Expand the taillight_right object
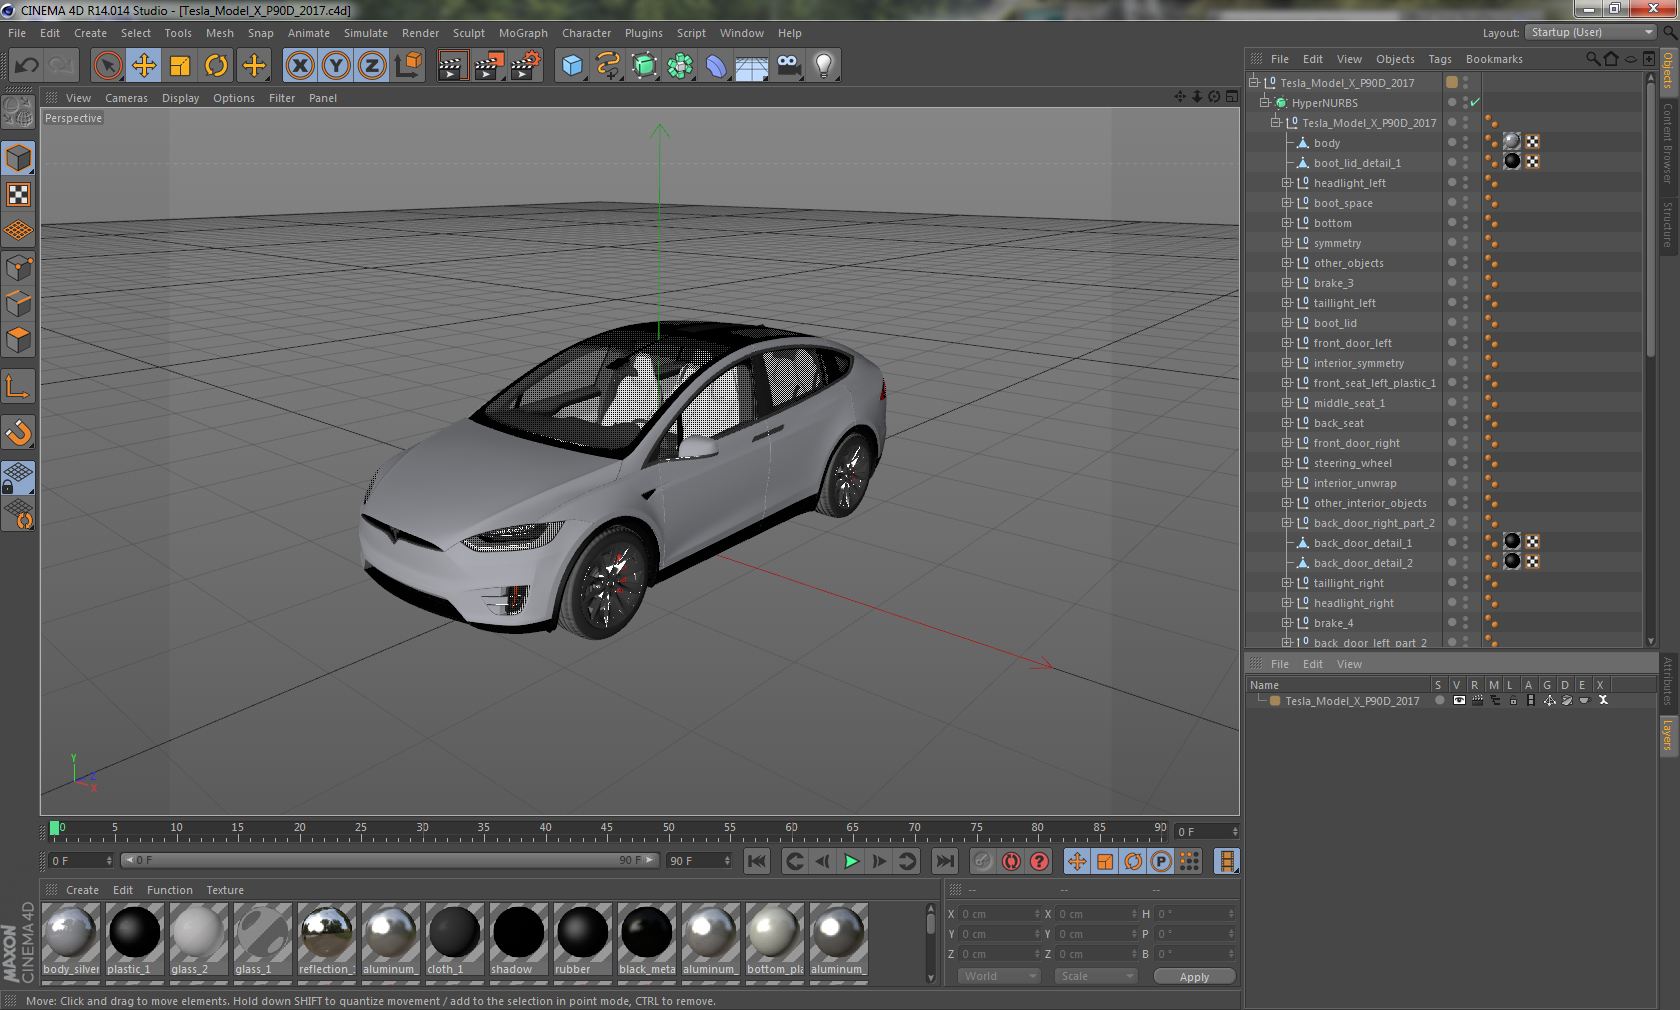This screenshot has width=1680, height=1010. click(1287, 583)
